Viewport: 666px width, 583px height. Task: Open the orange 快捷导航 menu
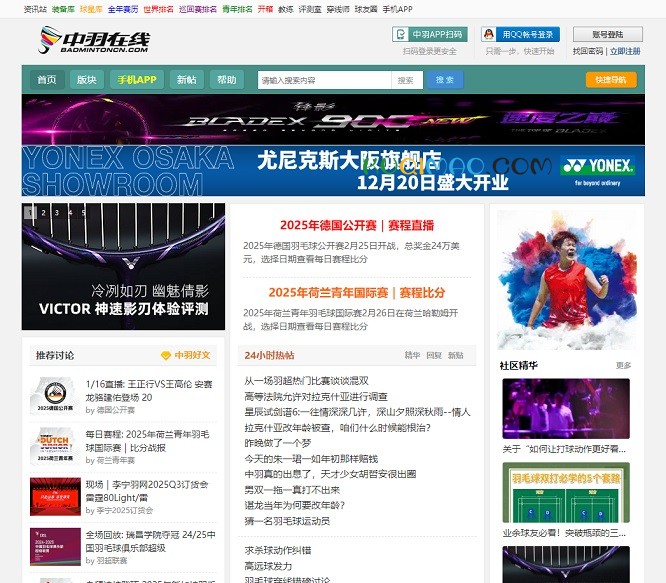[611, 80]
